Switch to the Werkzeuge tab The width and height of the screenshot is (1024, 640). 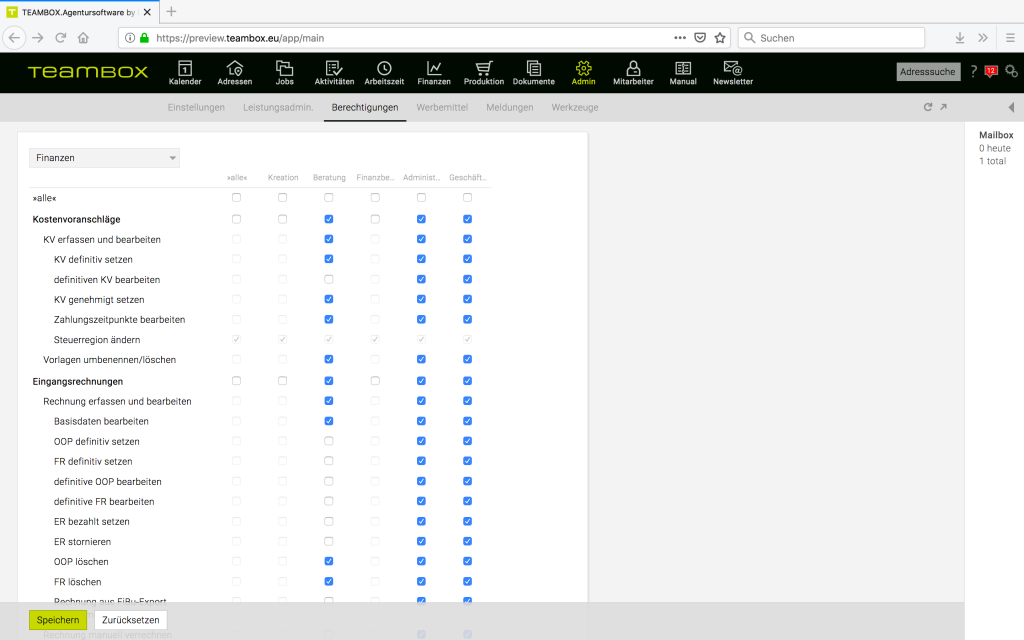pyautogui.click(x=575, y=107)
